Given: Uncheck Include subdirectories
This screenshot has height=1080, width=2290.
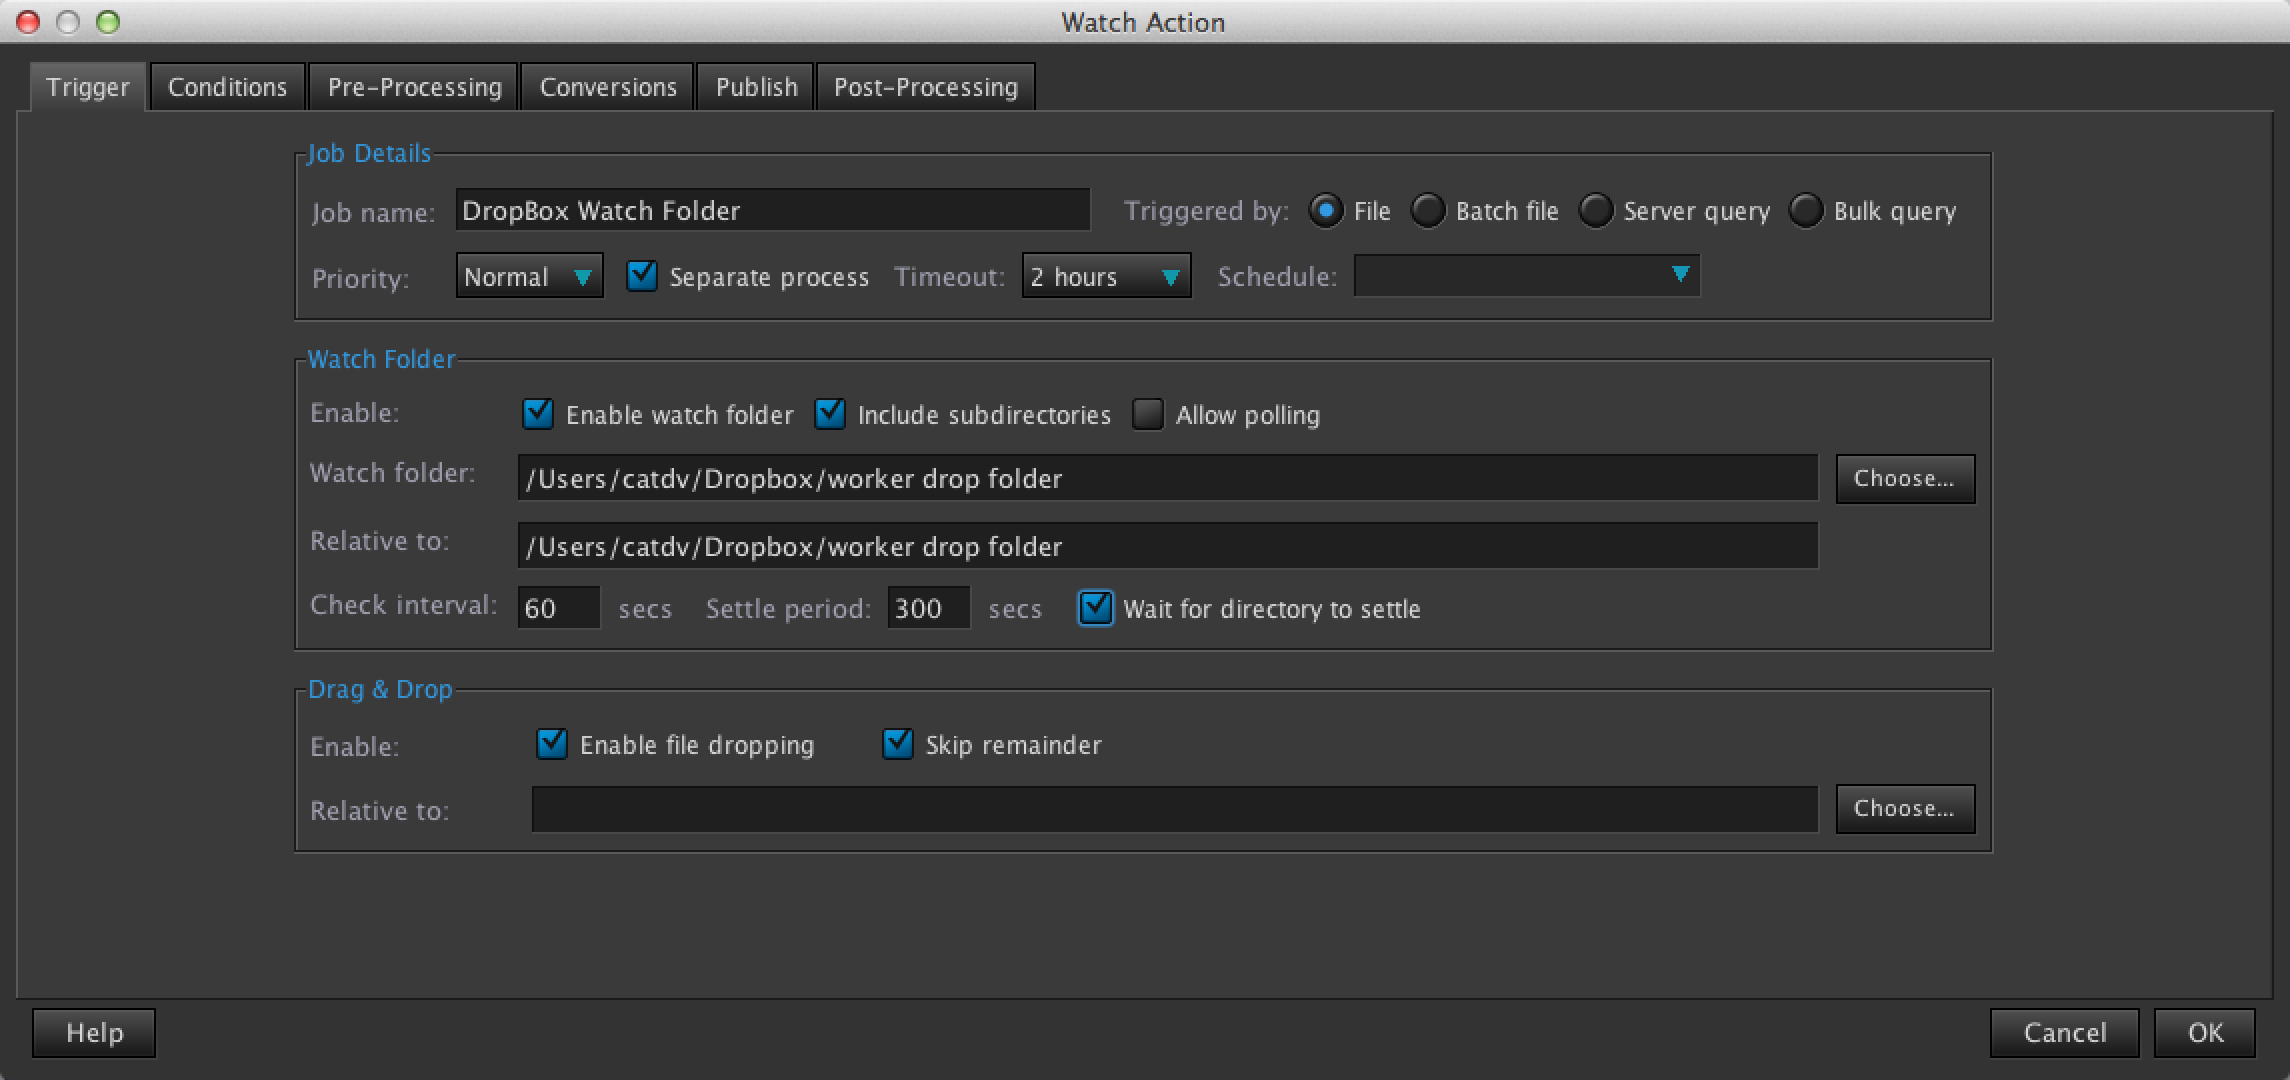Looking at the screenshot, I should click(x=830, y=414).
